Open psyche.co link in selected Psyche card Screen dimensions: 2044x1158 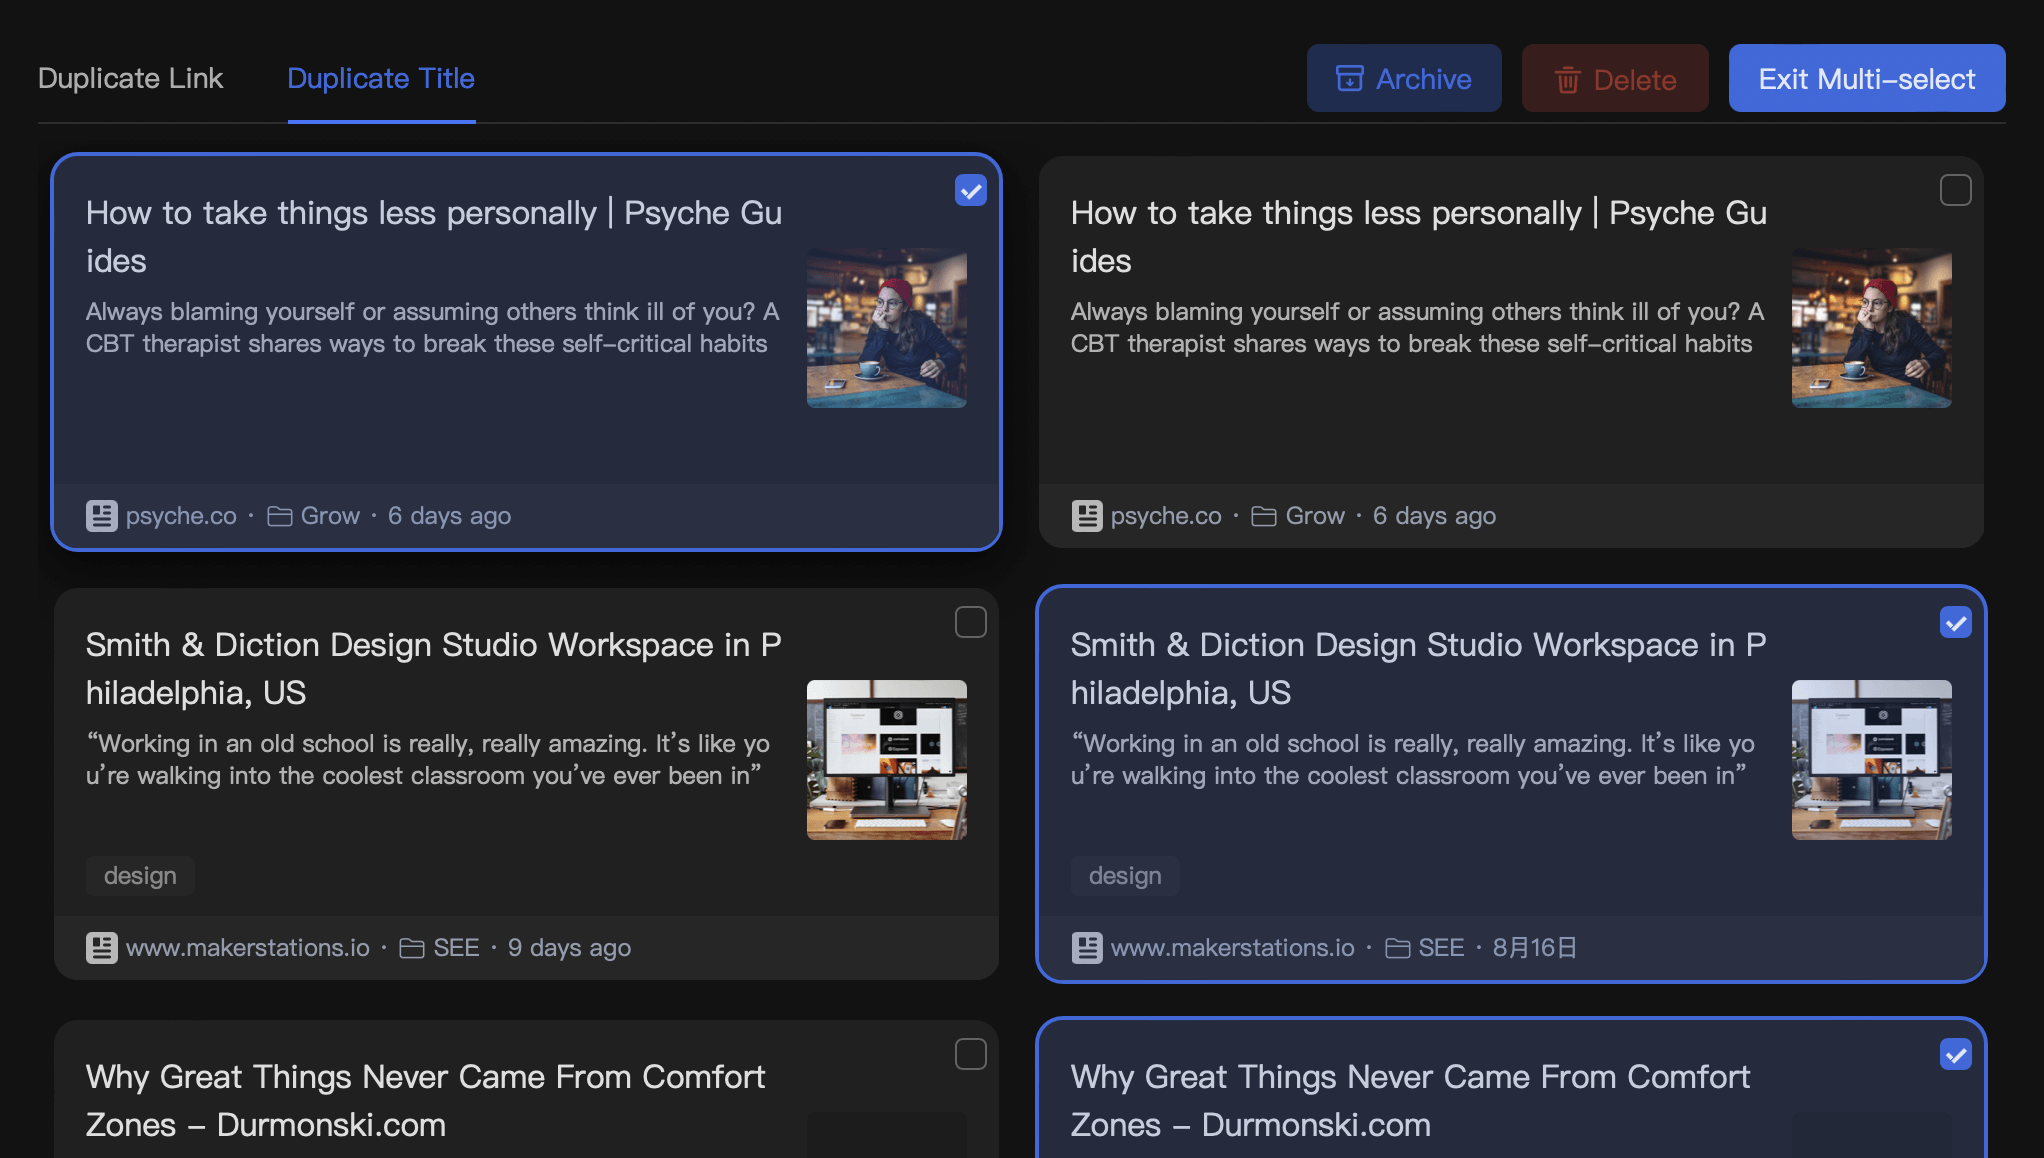pyautogui.click(x=181, y=516)
